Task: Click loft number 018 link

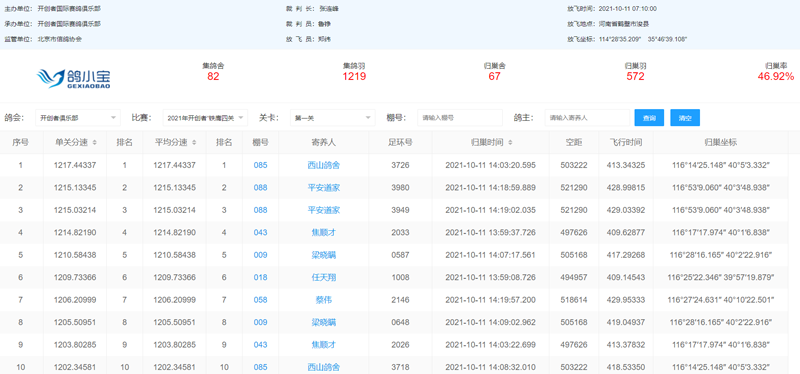Action: pos(260,278)
